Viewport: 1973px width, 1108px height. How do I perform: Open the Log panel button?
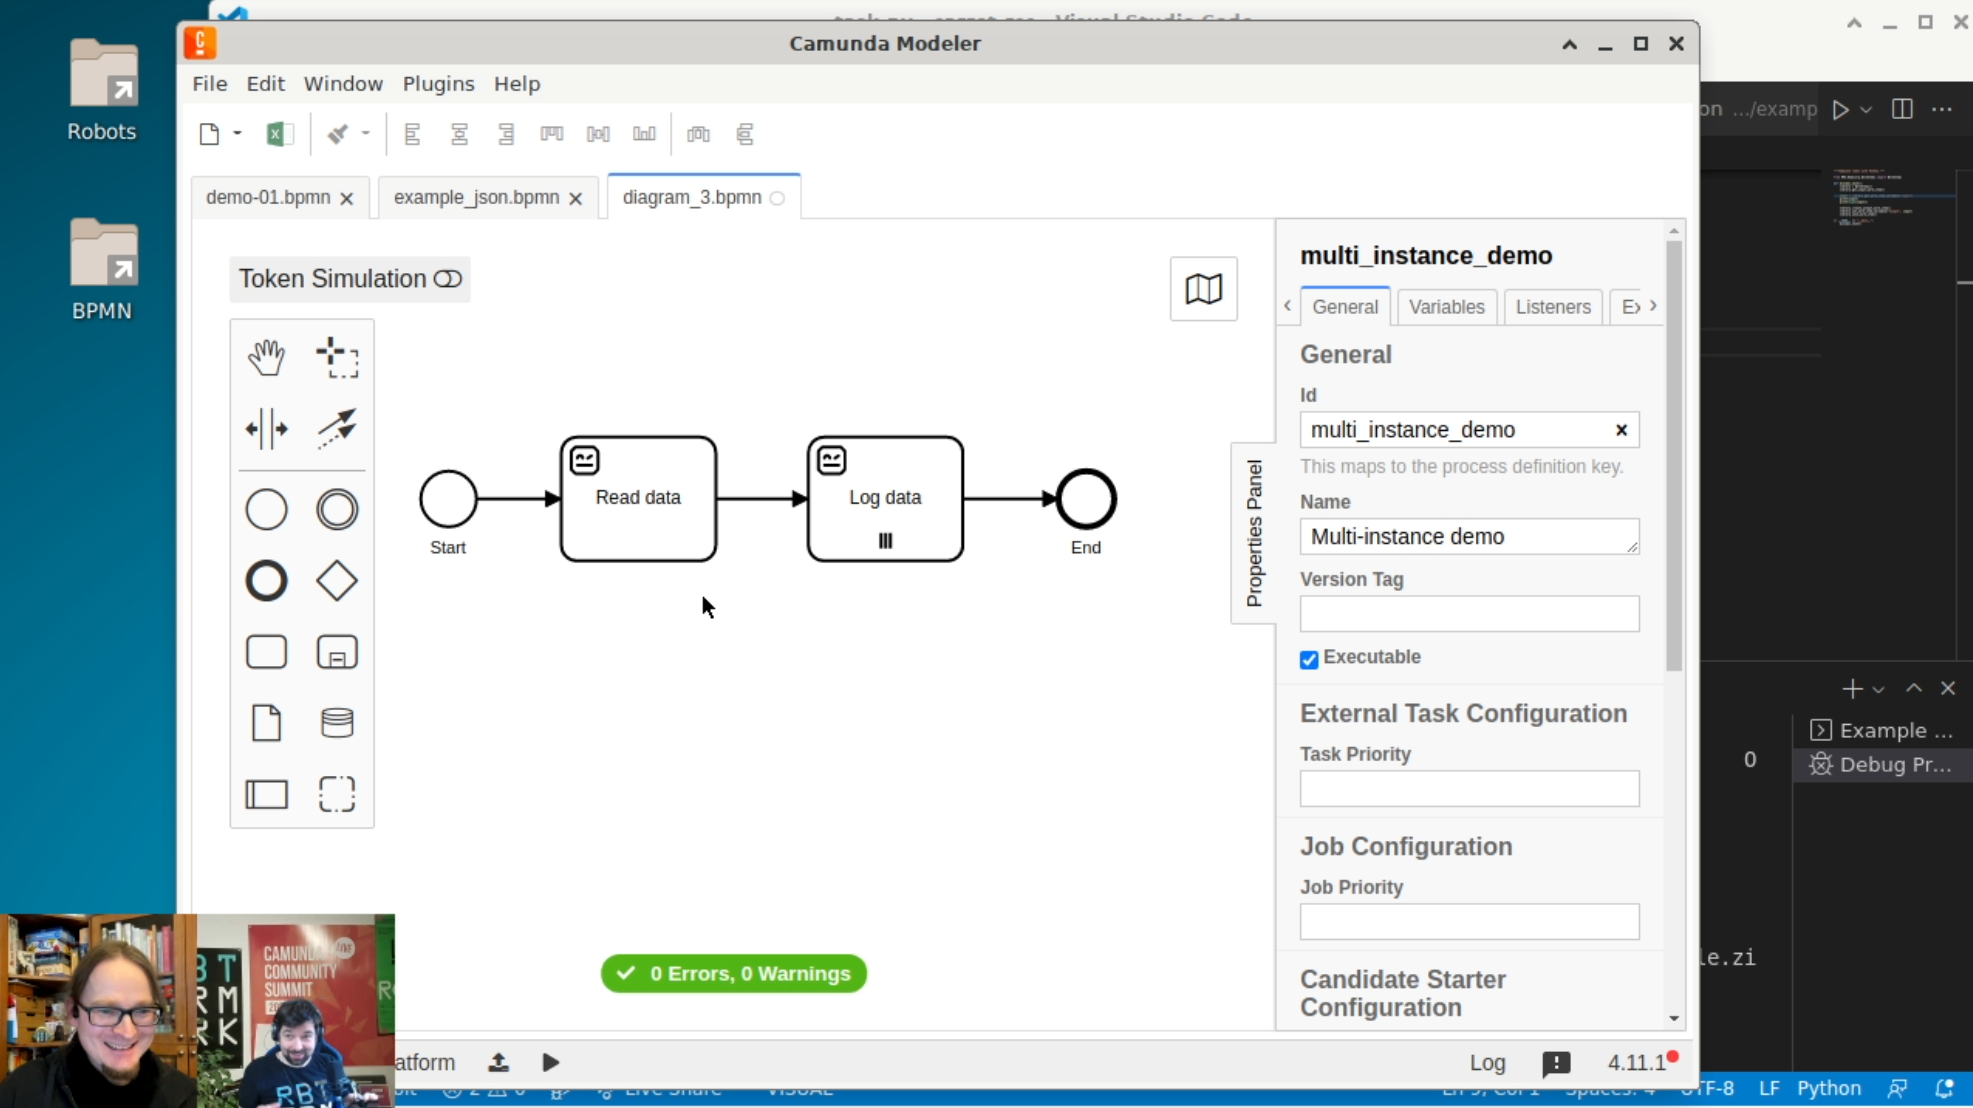coord(1487,1062)
